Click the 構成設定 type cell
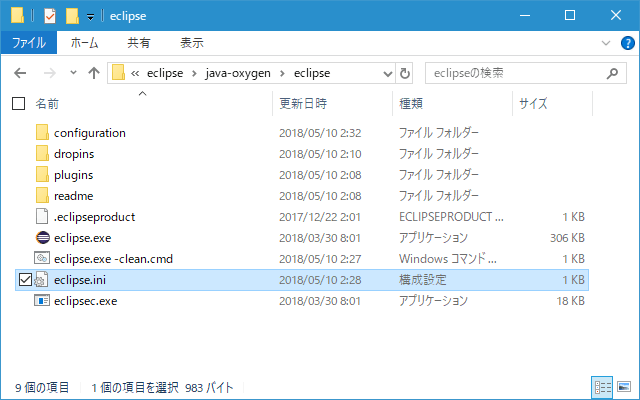 coord(423,280)
